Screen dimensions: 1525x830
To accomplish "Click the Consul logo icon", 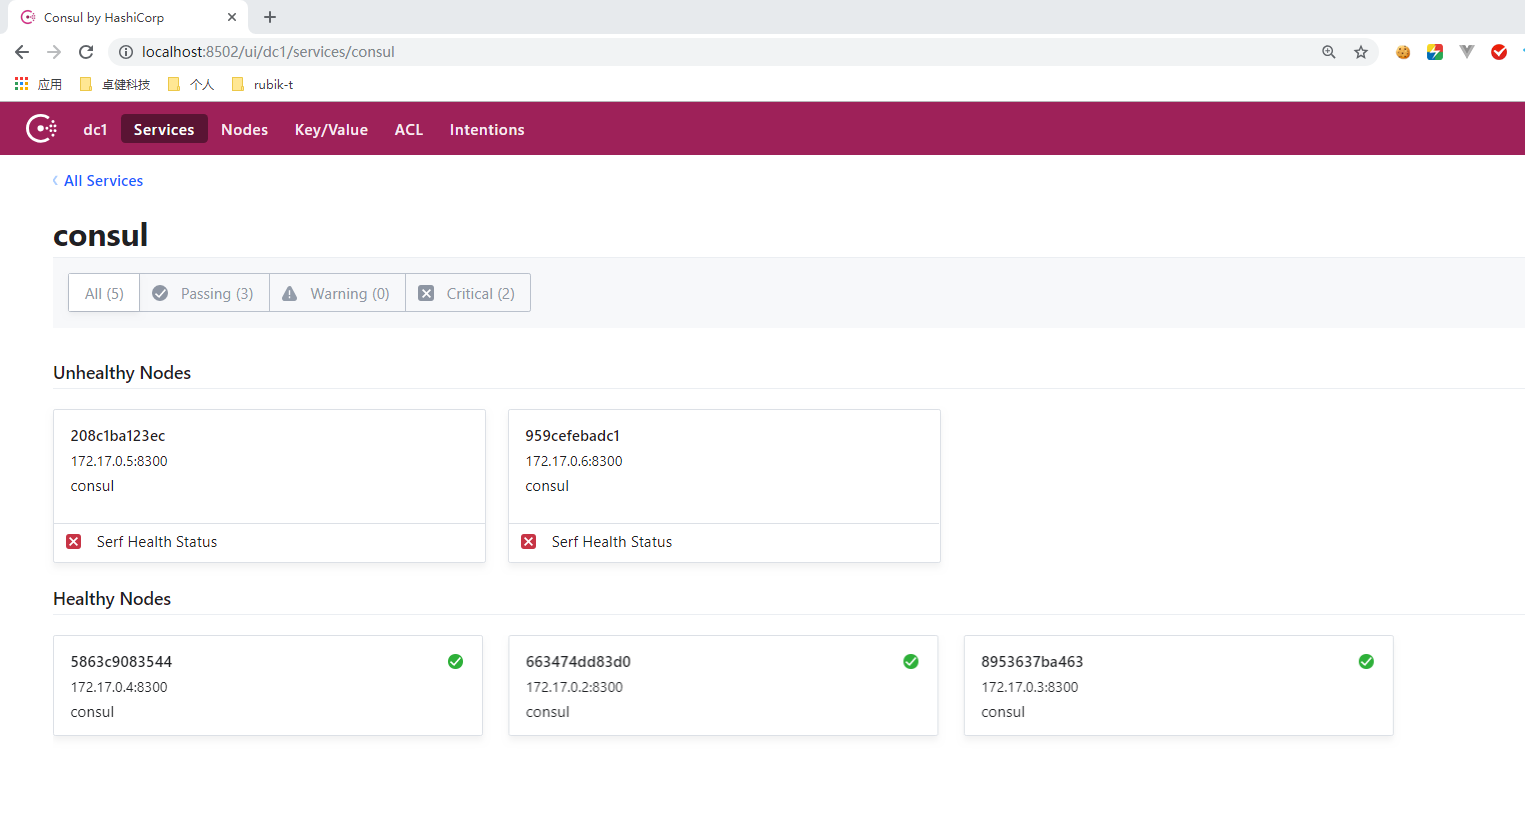I will 41,129.
